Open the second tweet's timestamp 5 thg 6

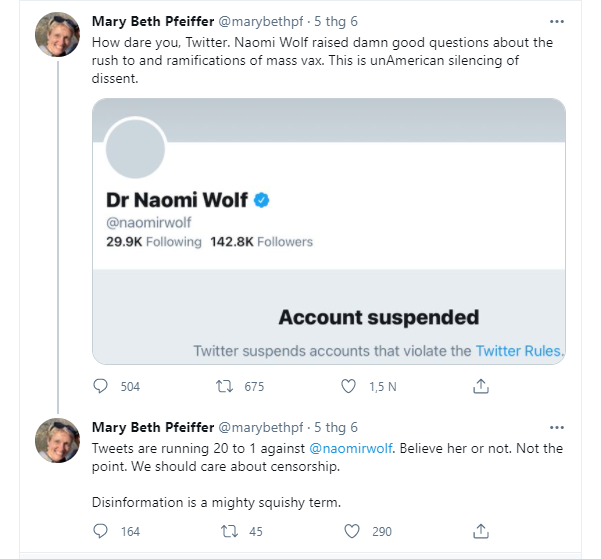tap(335, 427)
